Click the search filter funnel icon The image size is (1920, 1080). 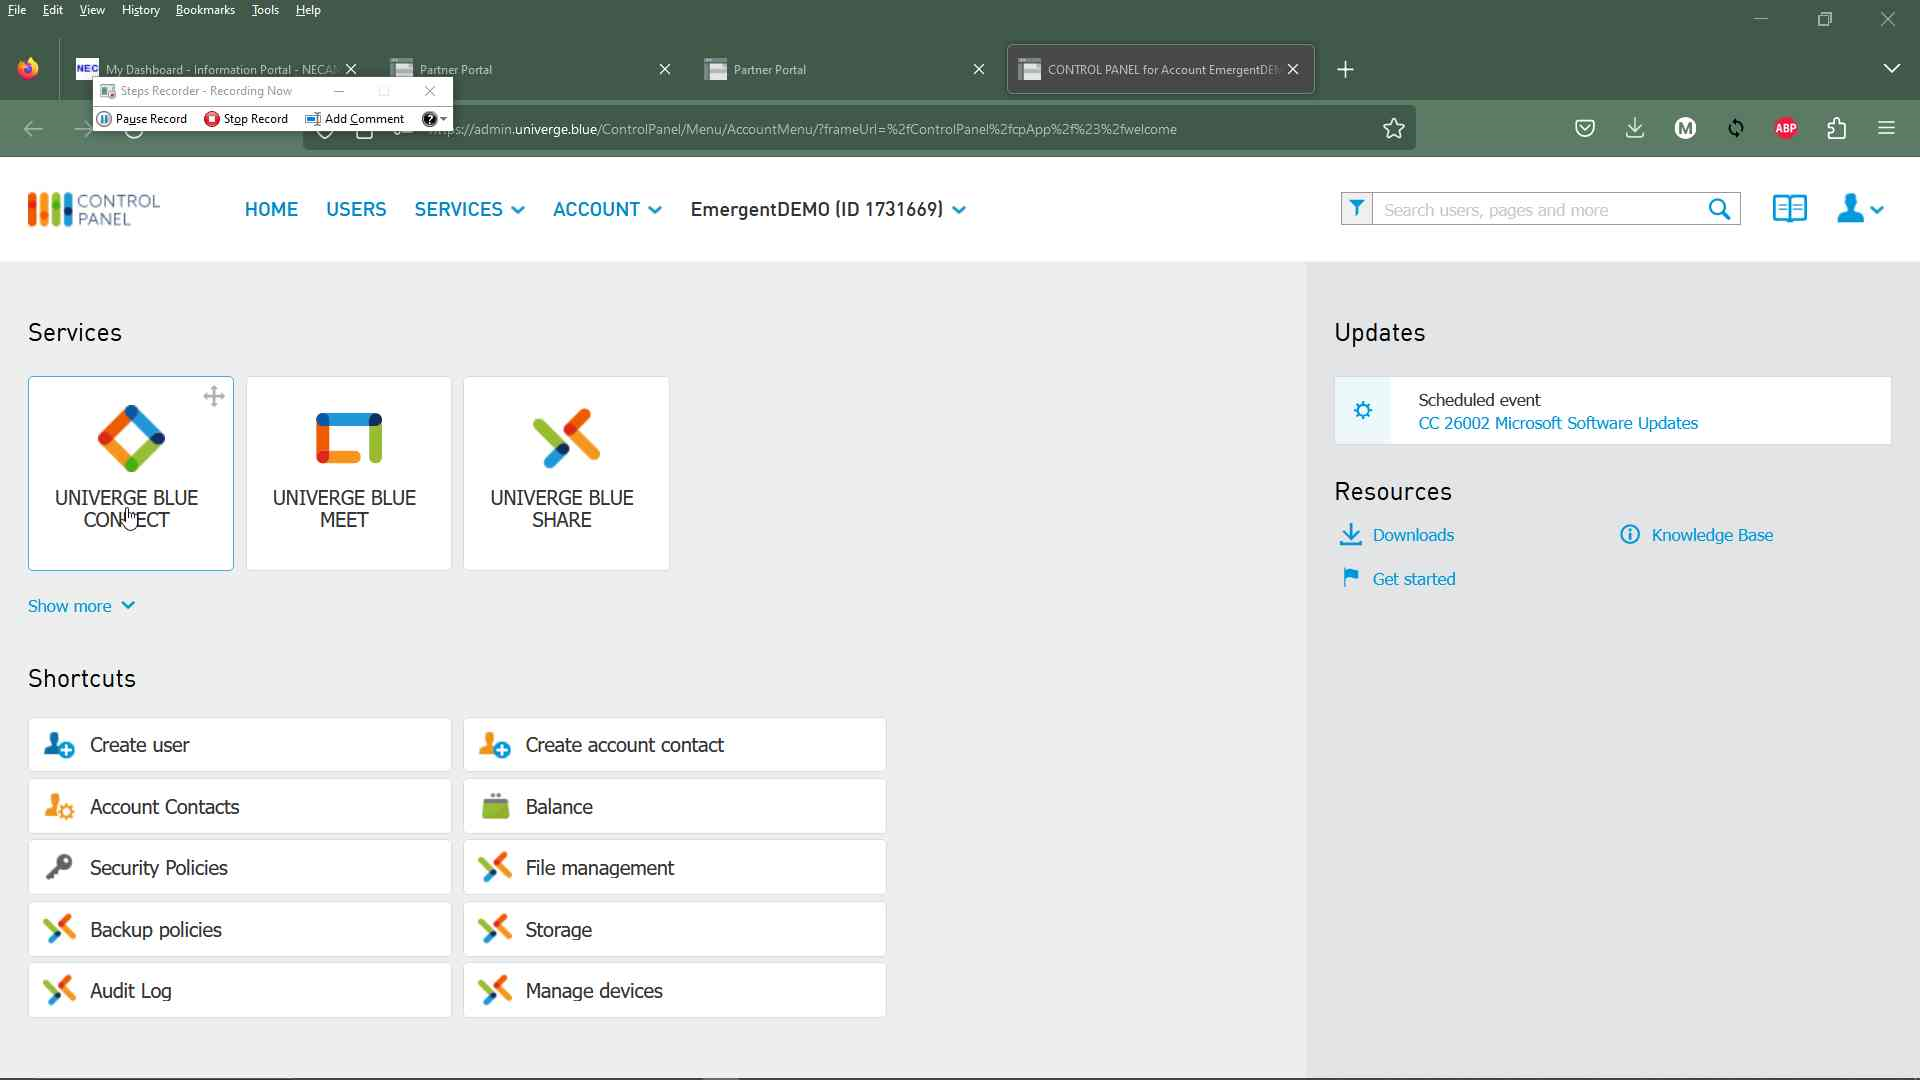(x=1357, y=209)
